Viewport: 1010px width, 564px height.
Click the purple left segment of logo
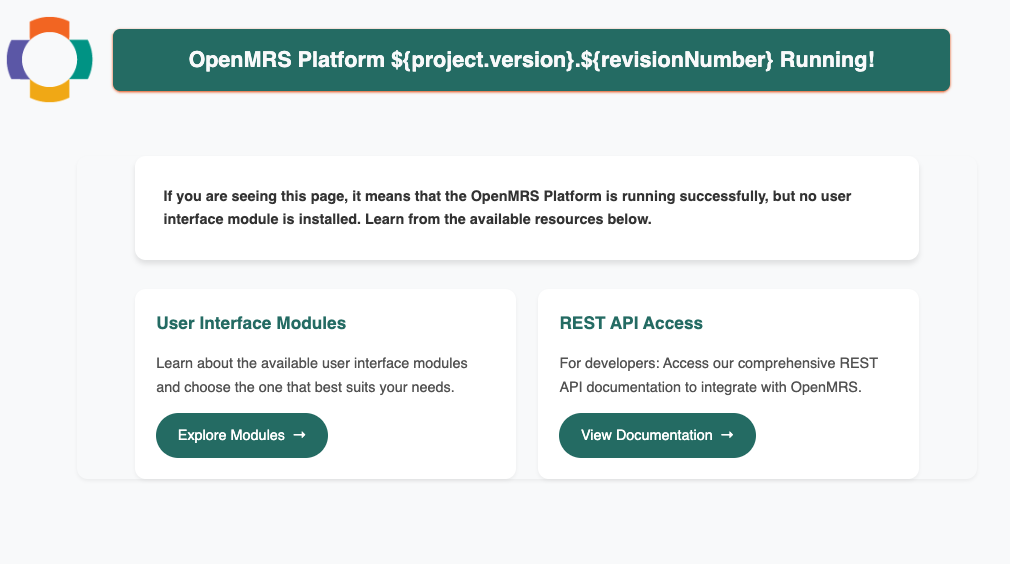[x=14, y=60]
